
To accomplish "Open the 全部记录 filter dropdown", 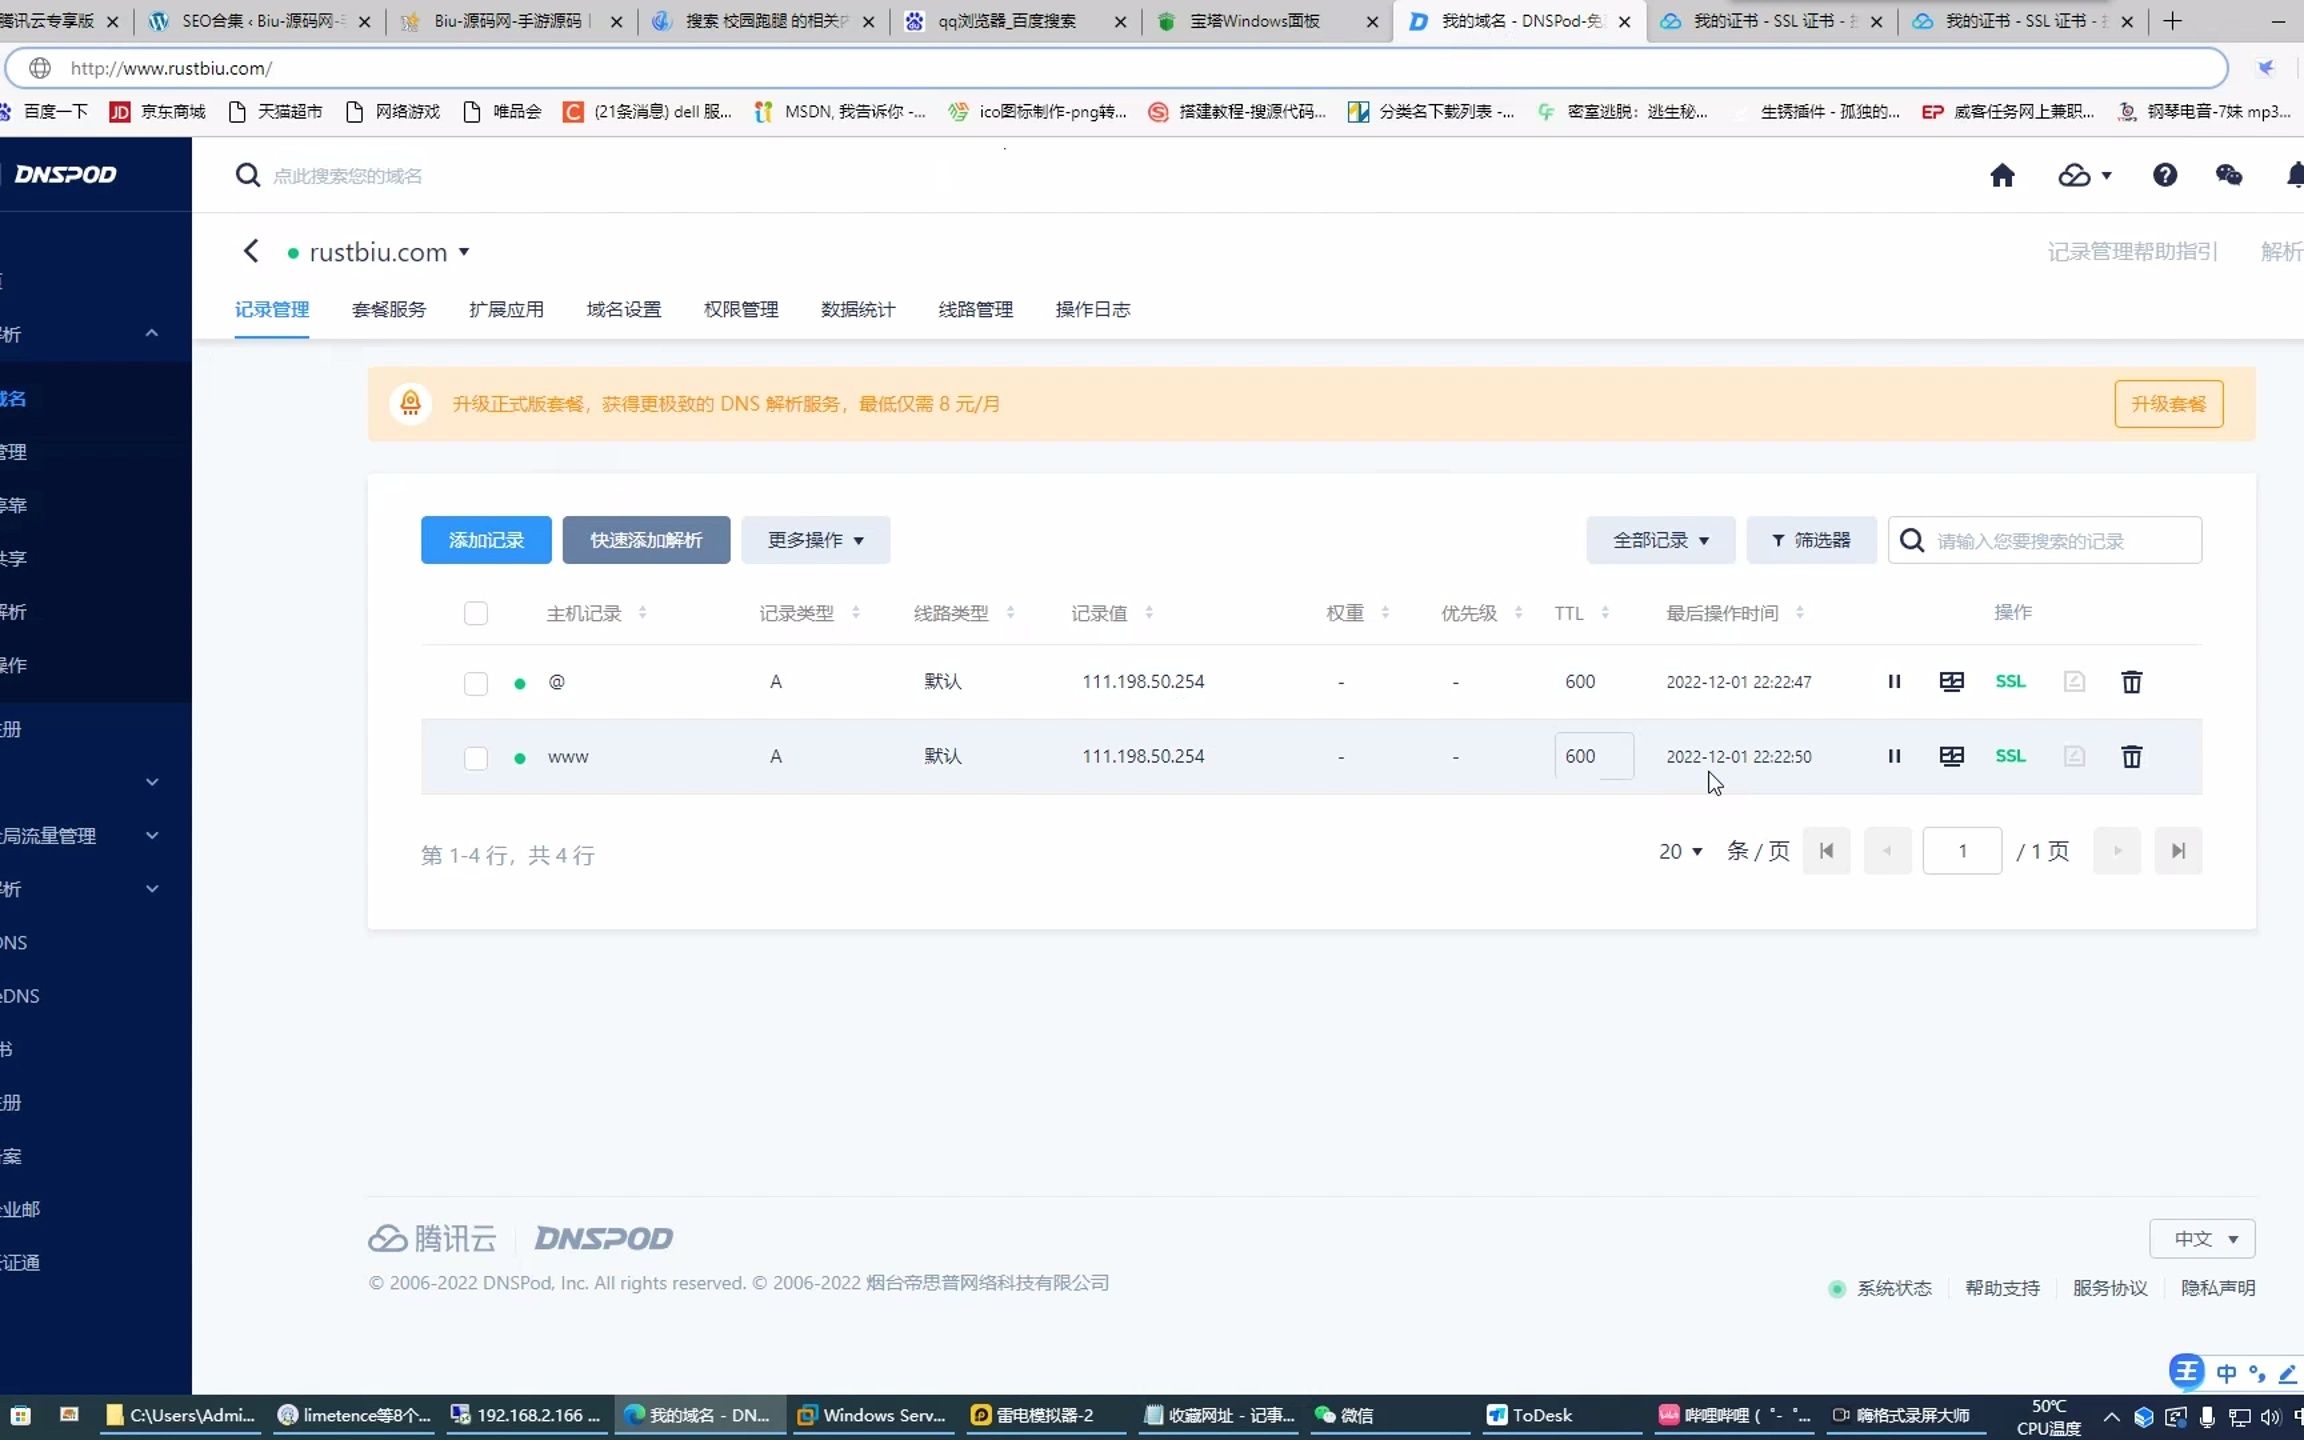I will pos(1661,541).
